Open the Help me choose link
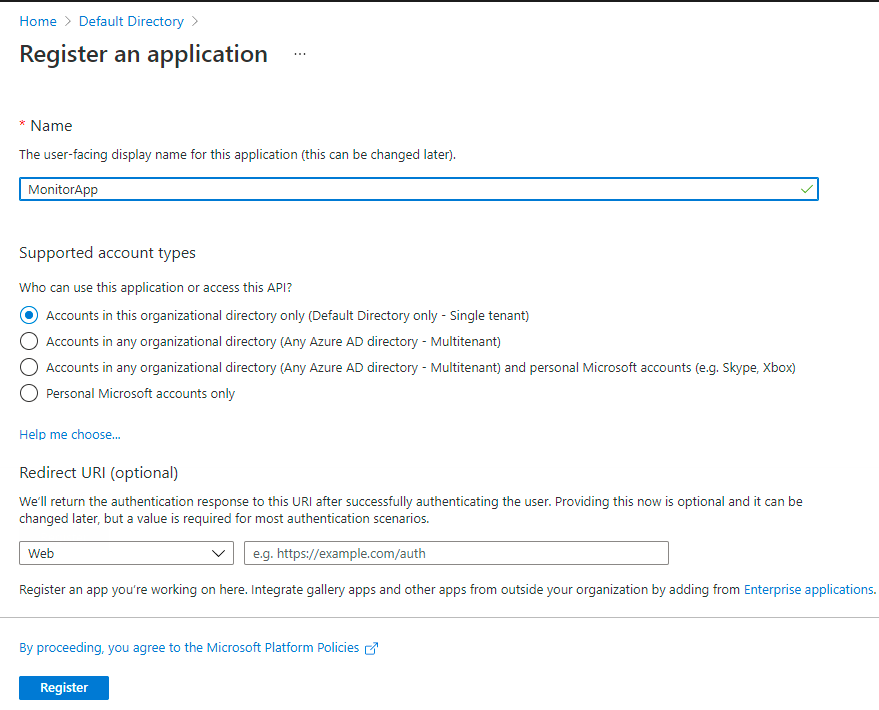The height and width of the screenshot is (710, 879). 70,434
